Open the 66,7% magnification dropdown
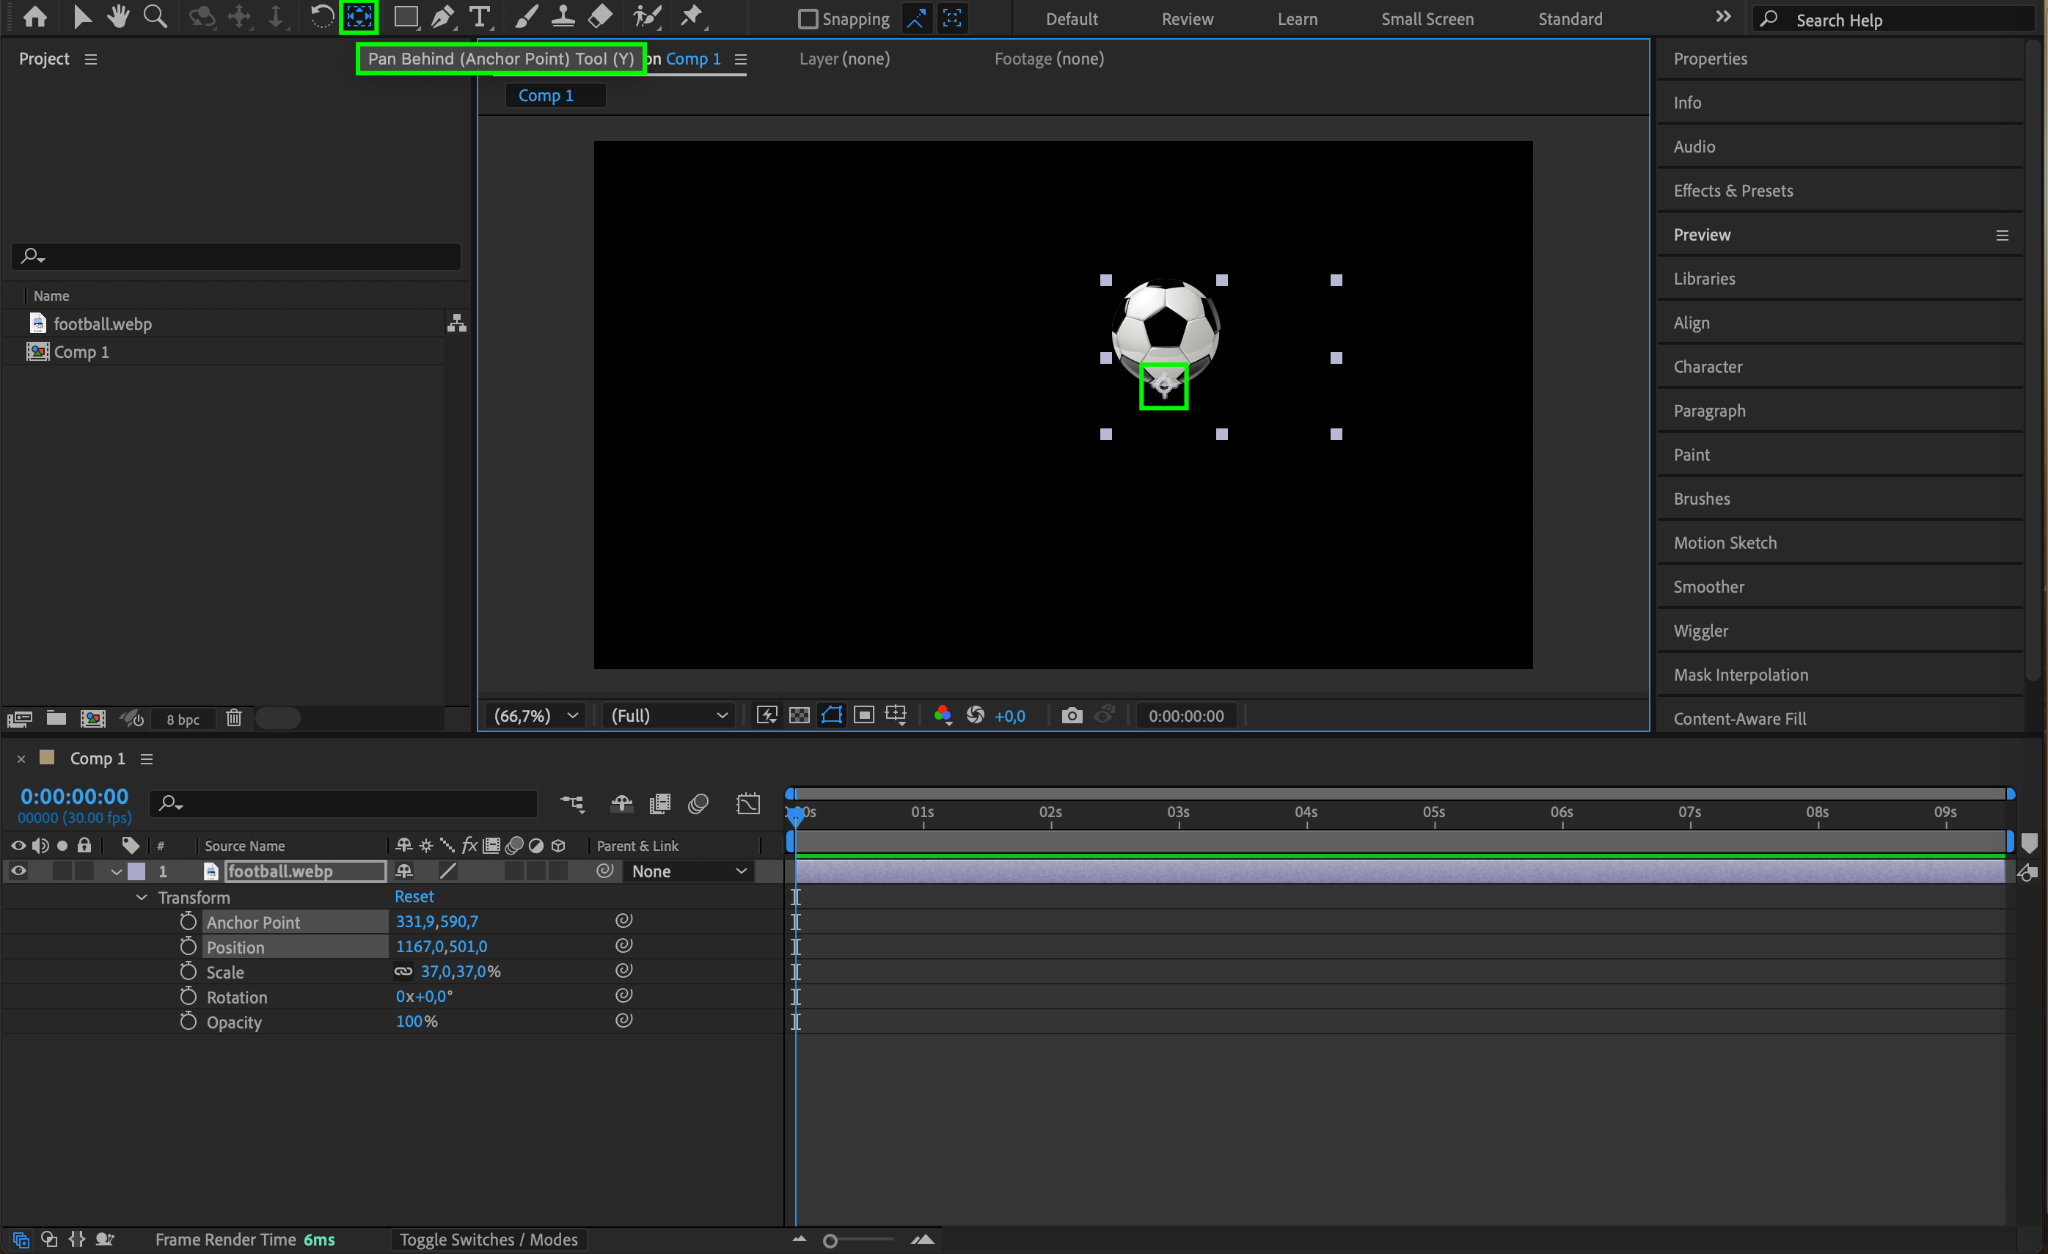 537,715
